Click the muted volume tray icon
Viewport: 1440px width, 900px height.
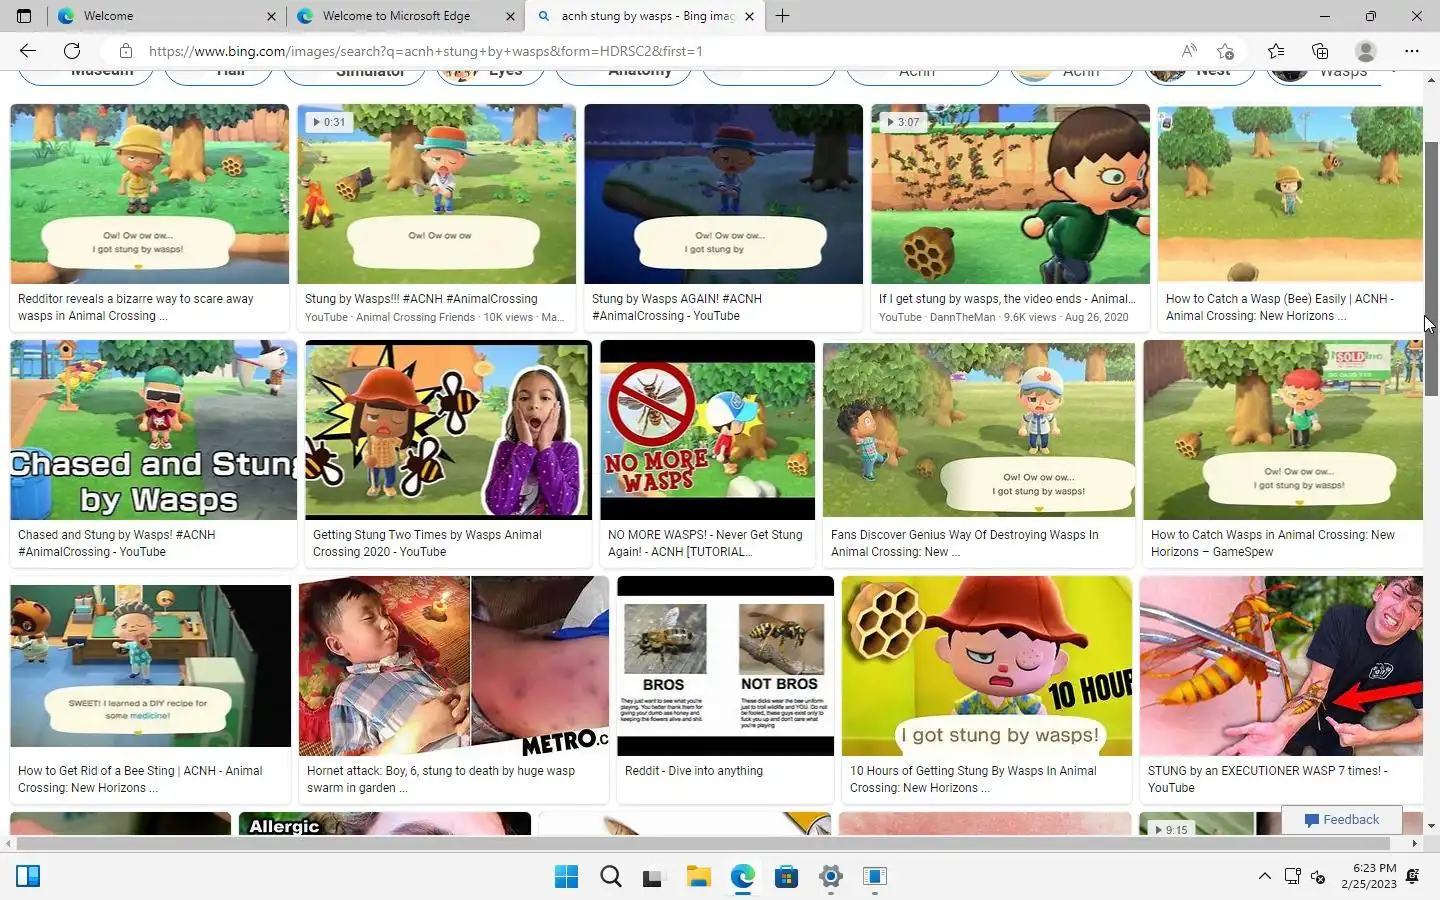(x=1318, y=877)
